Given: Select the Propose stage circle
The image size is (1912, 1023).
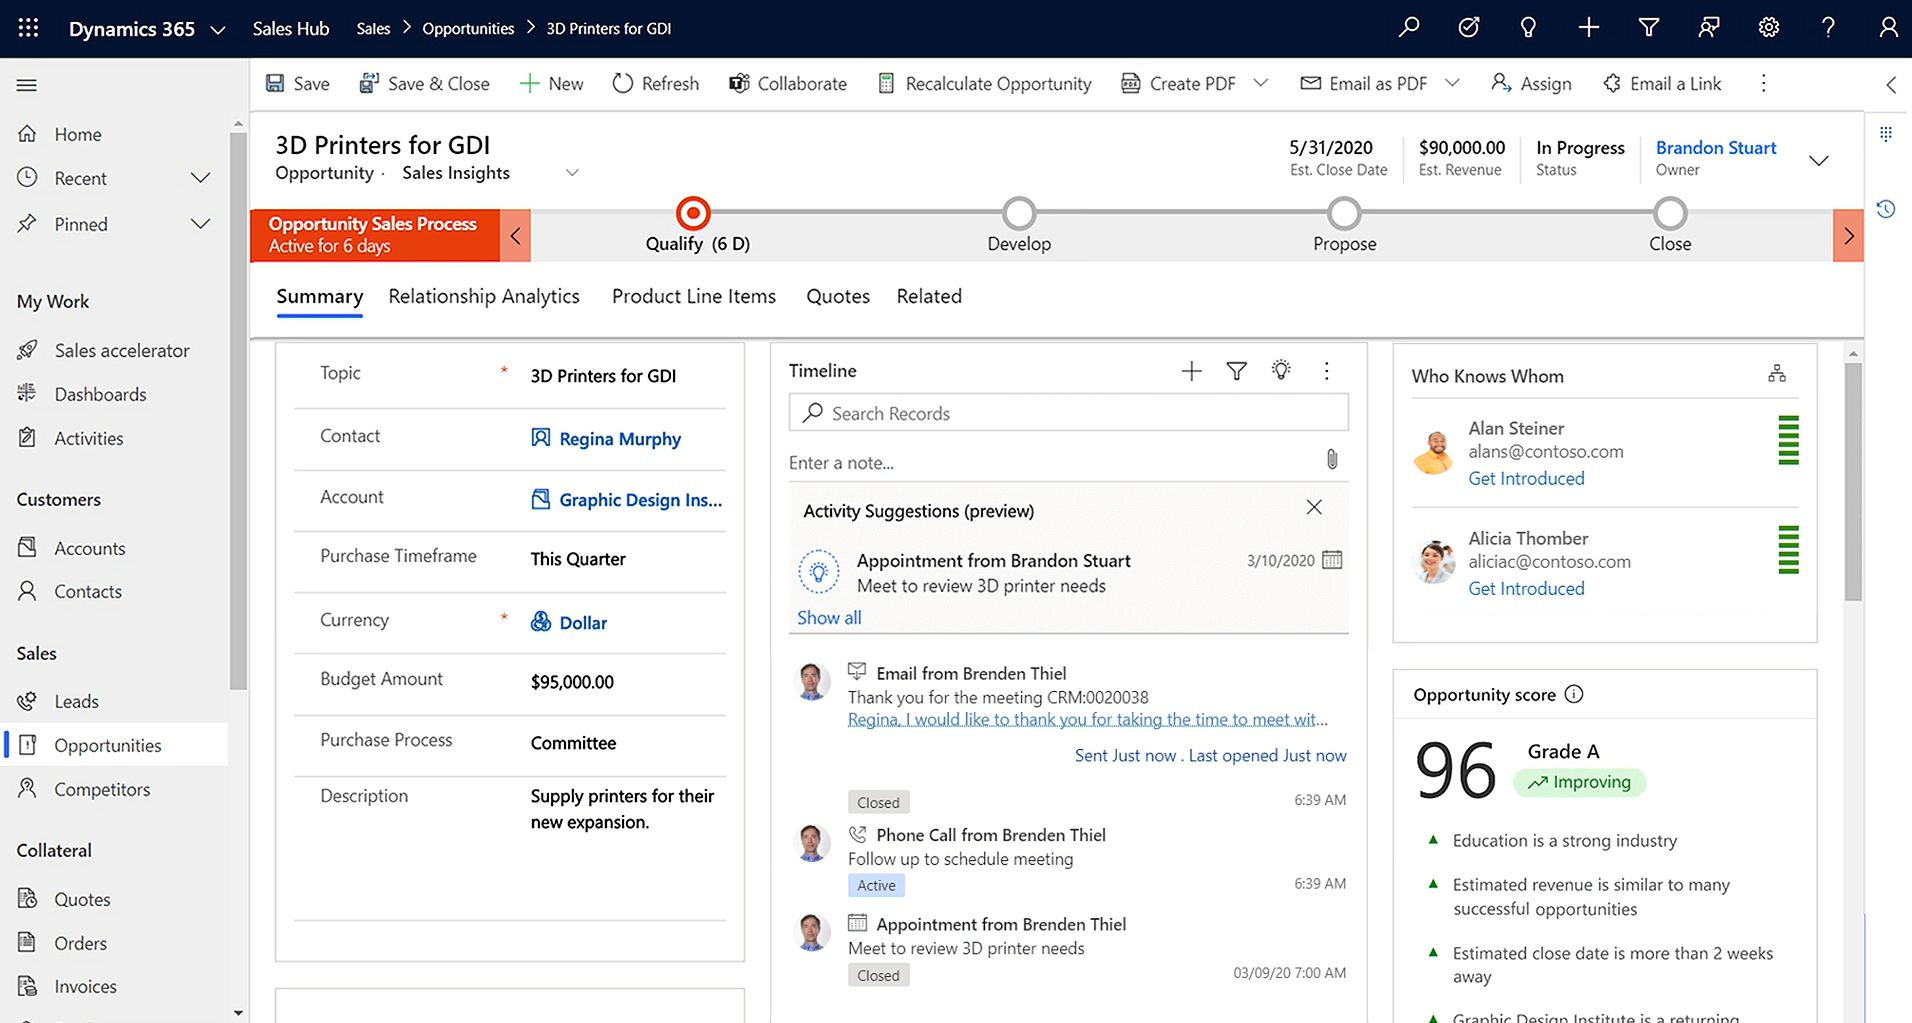Looking at the screenshot, I should (1344, 213).
